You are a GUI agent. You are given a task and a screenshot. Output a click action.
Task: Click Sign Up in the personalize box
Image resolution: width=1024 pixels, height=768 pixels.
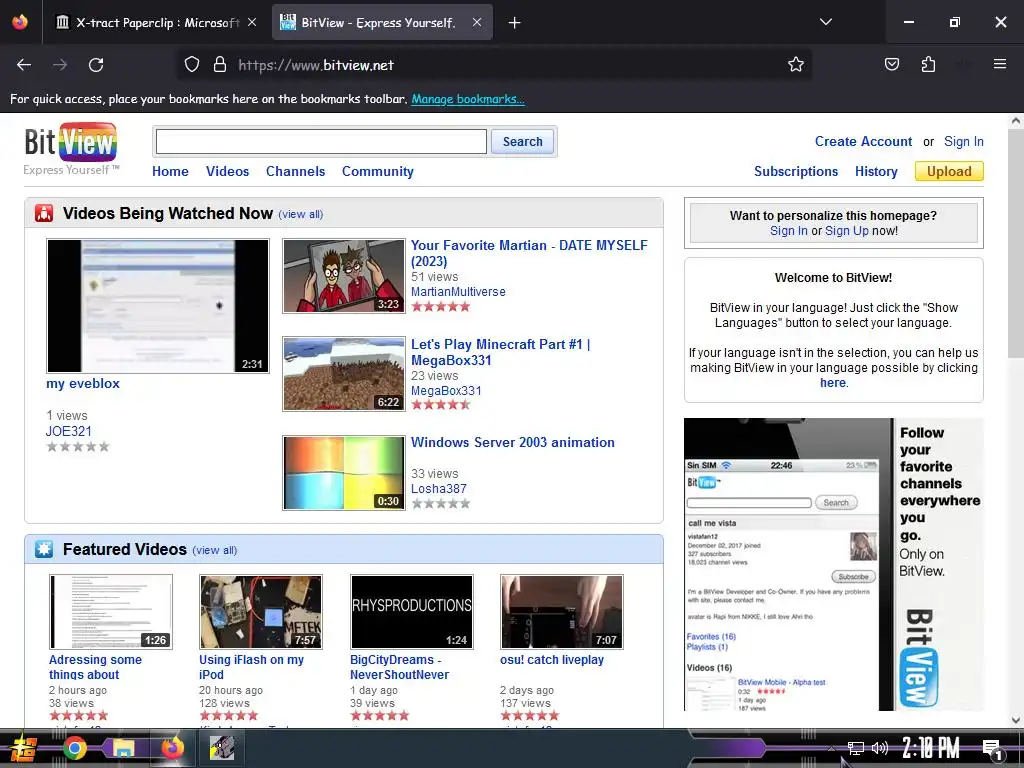point(846,231)
